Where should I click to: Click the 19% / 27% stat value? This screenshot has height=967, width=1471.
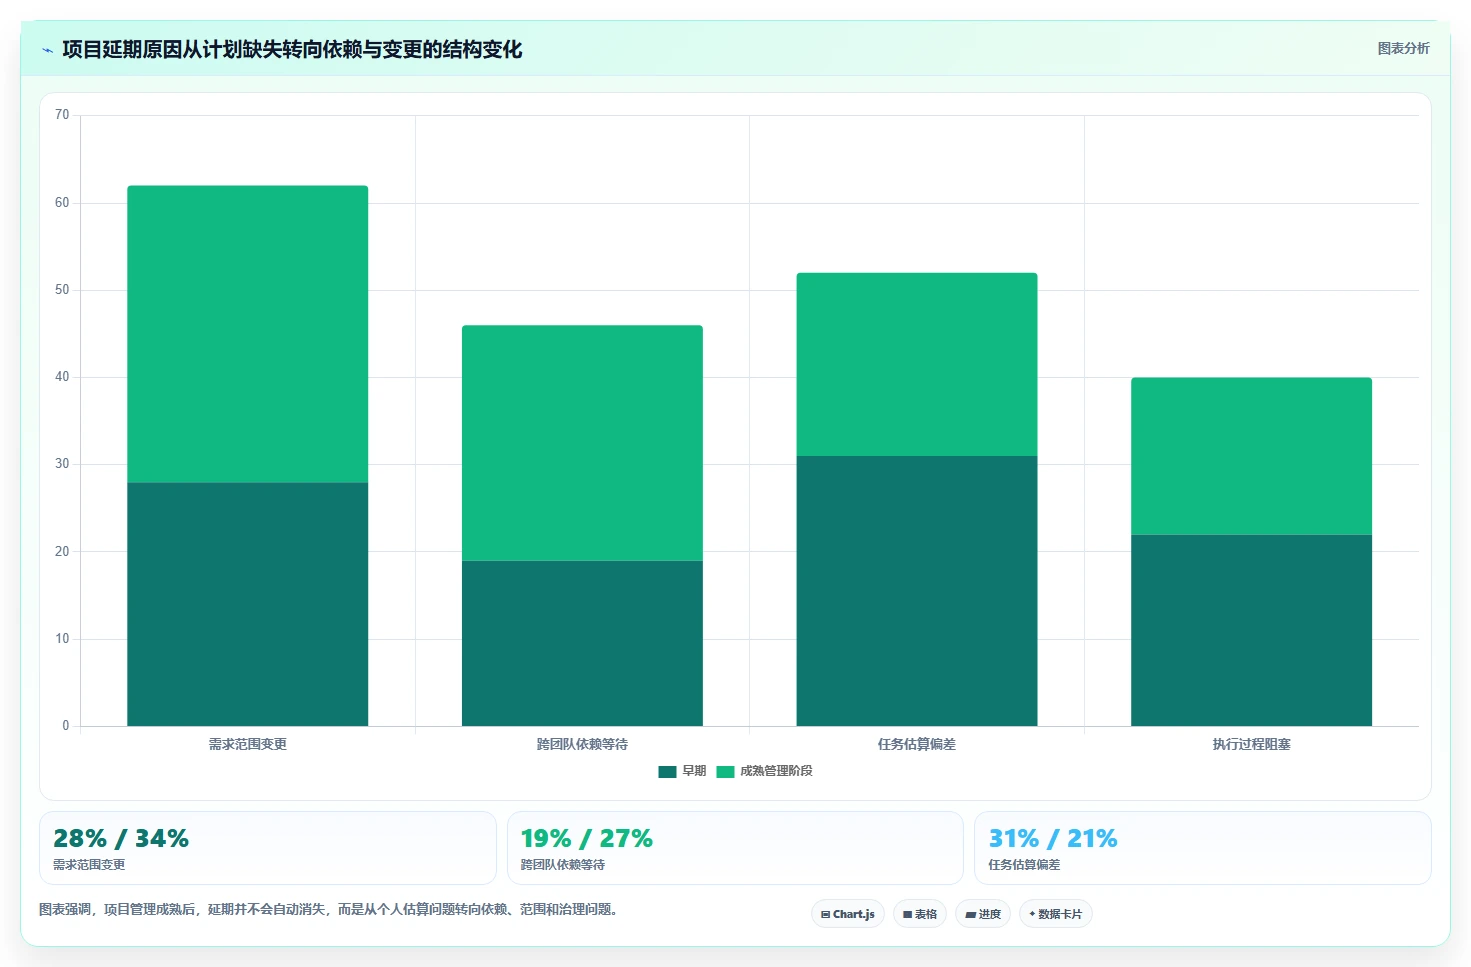pos(587,838)
